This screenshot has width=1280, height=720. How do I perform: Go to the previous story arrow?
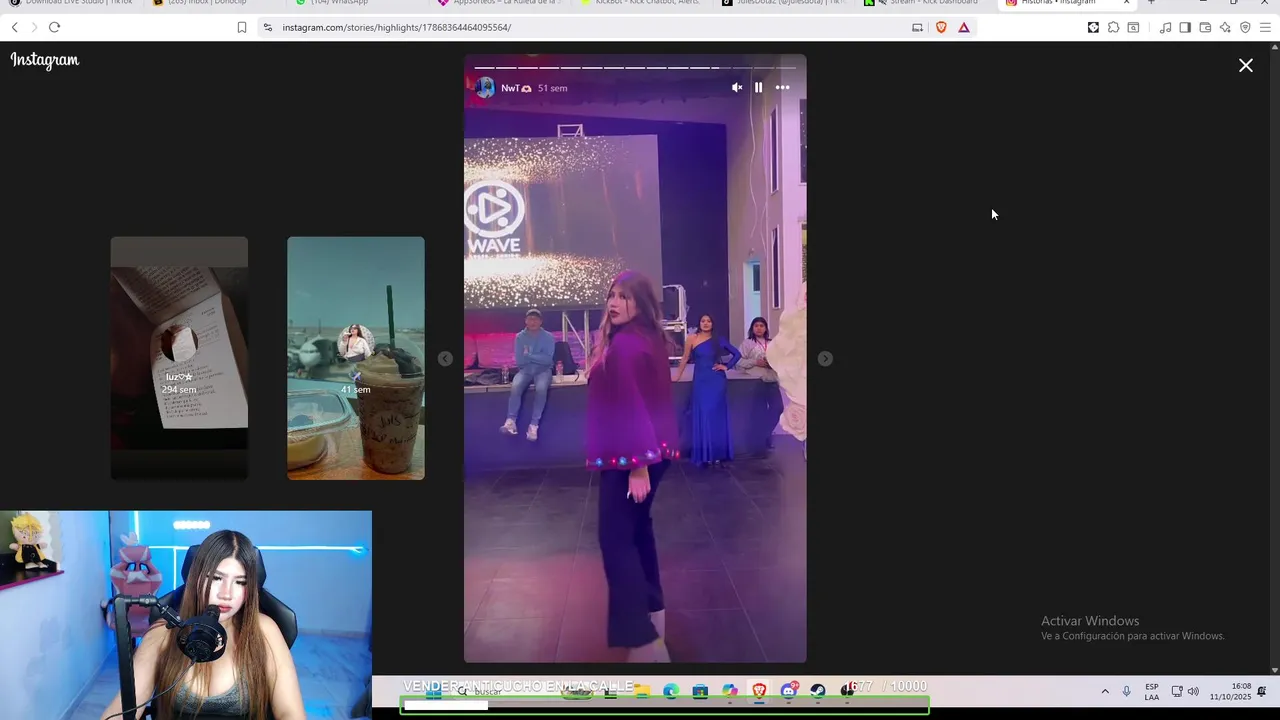click(445, 358)
